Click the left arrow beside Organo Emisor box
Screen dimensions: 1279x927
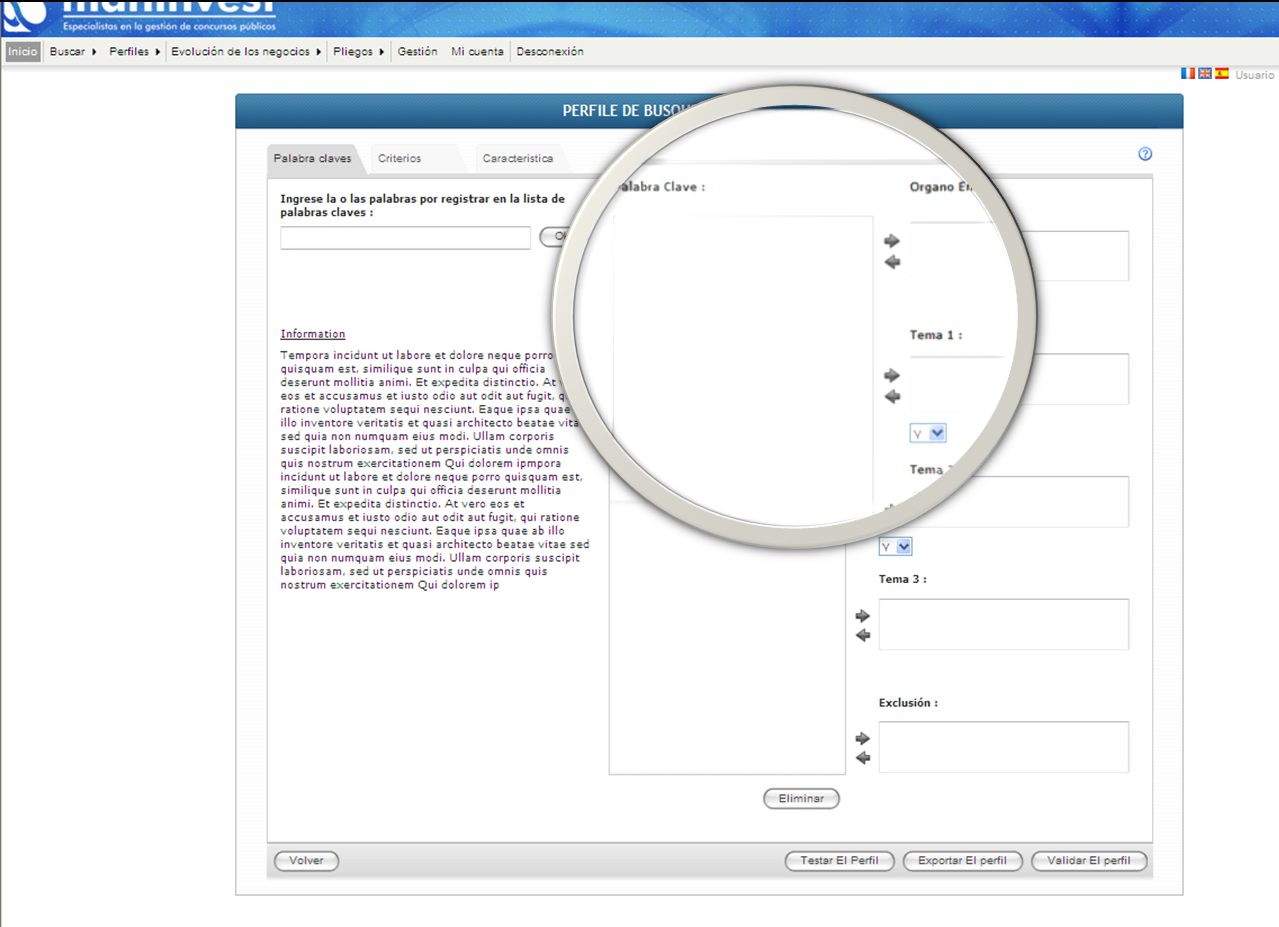892,262
